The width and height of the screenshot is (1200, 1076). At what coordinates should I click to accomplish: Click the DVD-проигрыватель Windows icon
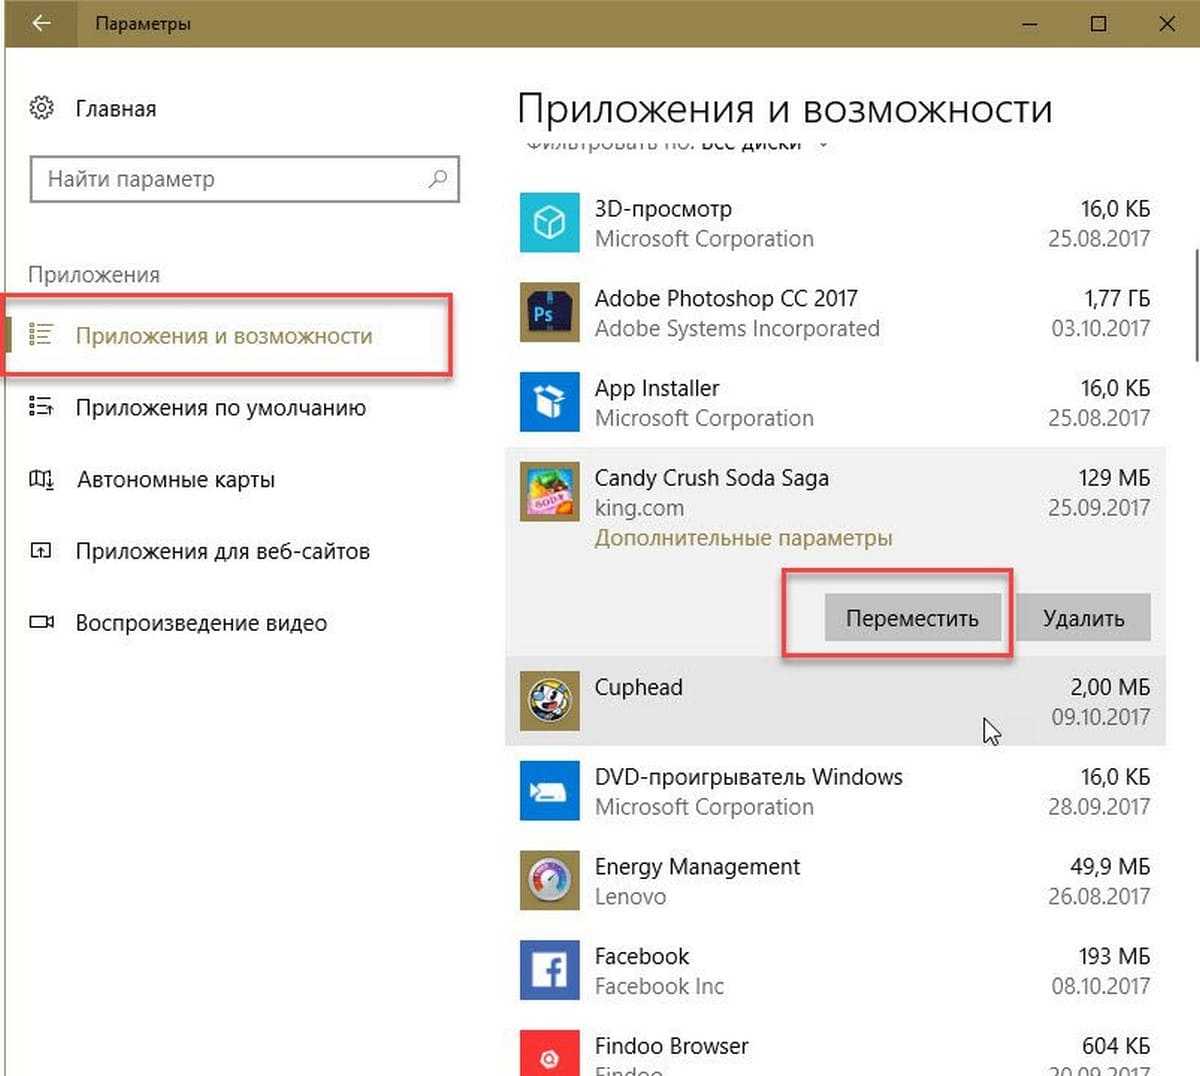click(x=549, y=791)
